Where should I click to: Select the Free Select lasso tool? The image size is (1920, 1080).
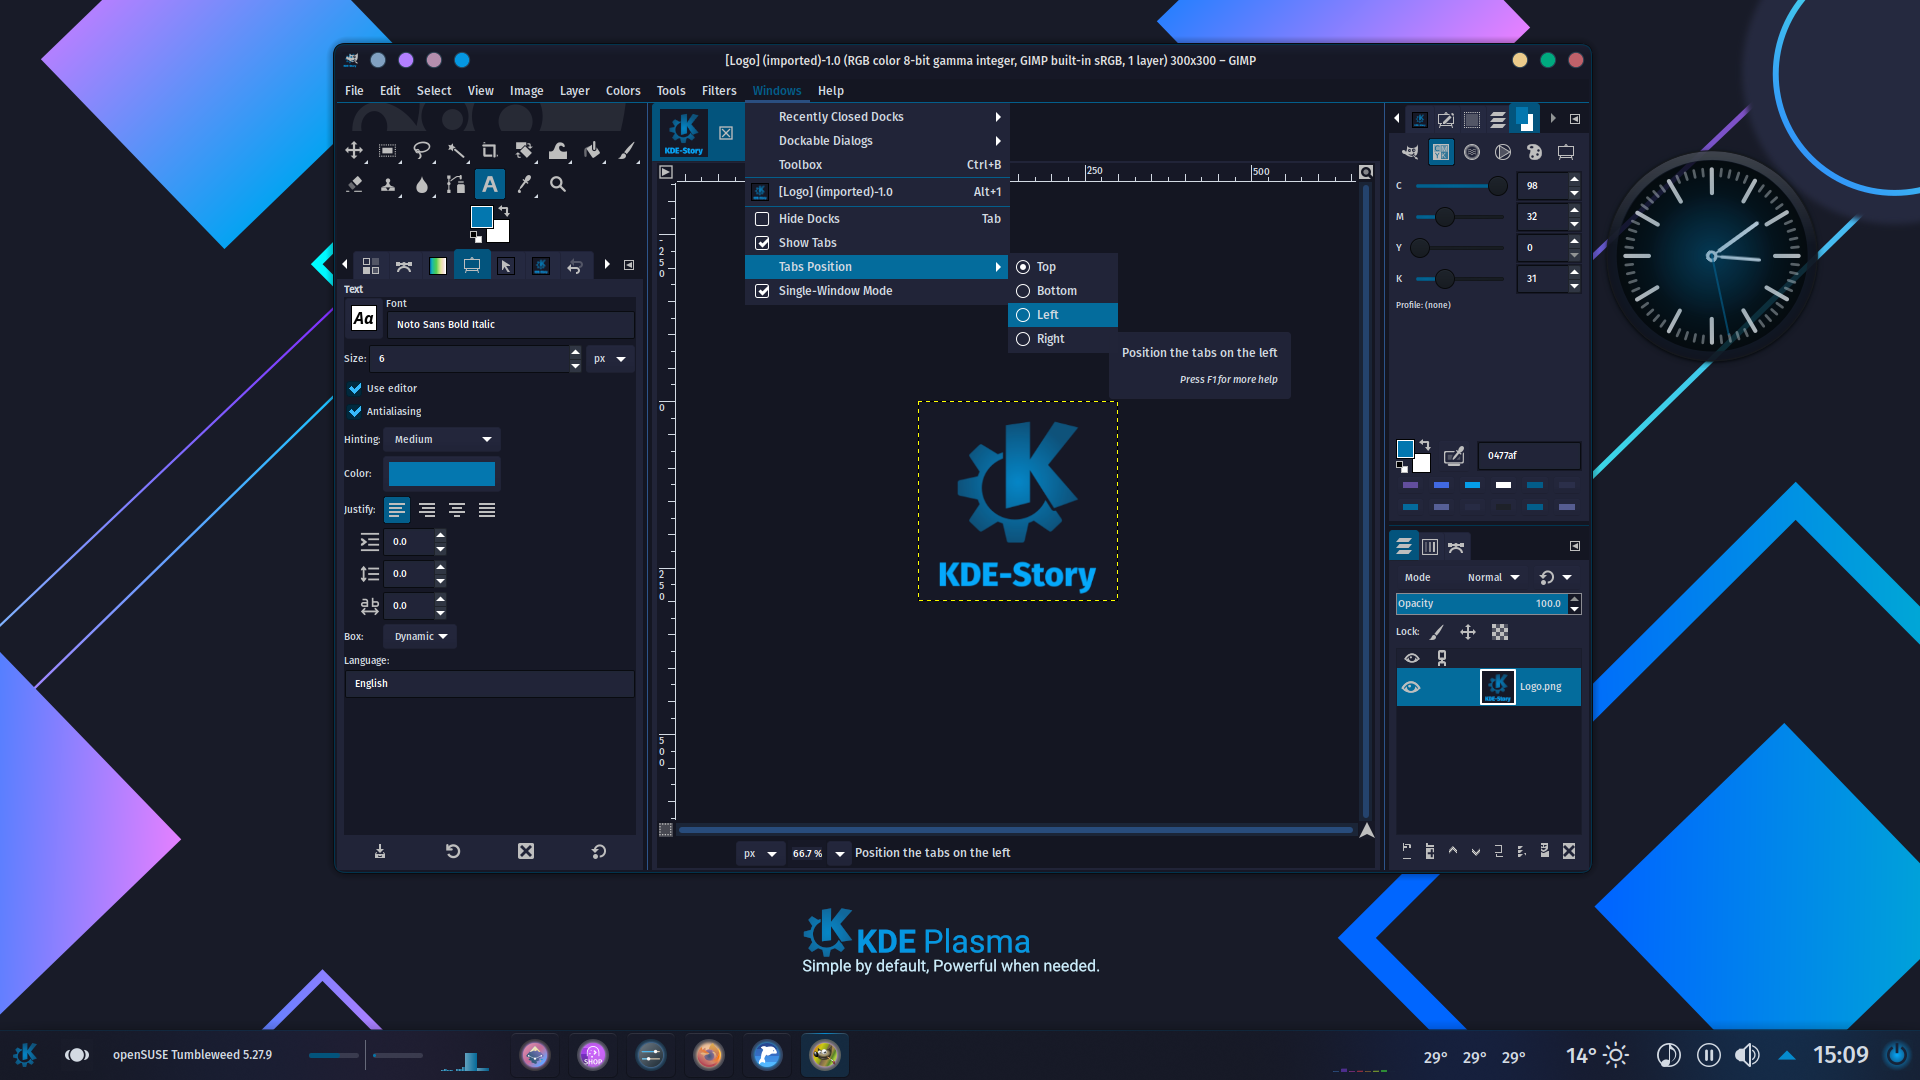(422, 150)
